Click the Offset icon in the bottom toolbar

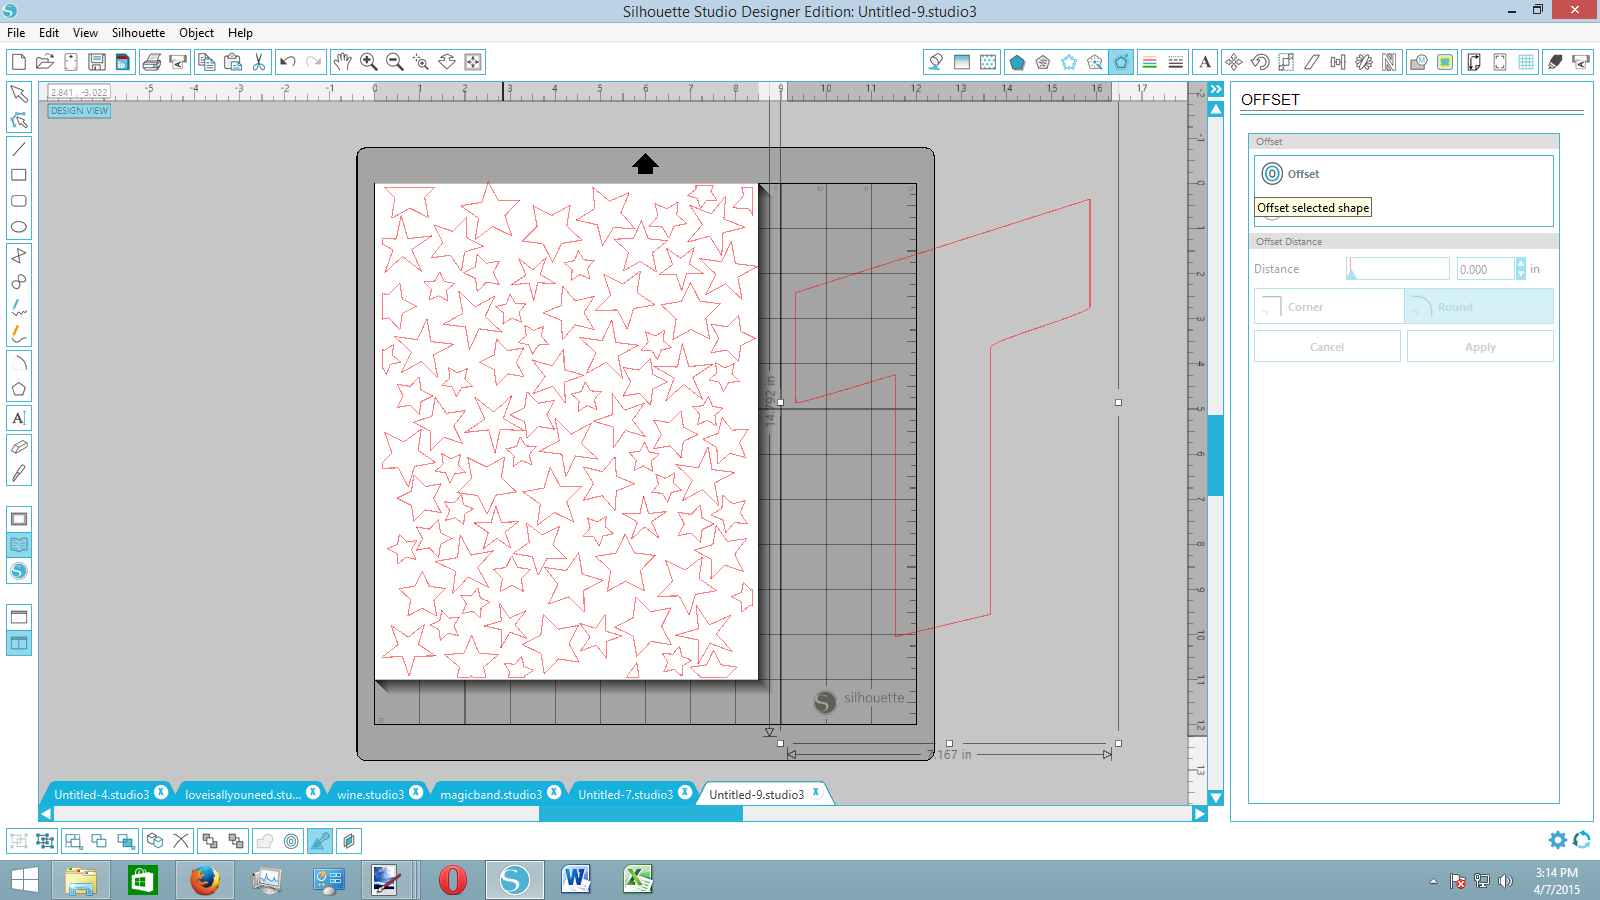(x=291, y=841)
